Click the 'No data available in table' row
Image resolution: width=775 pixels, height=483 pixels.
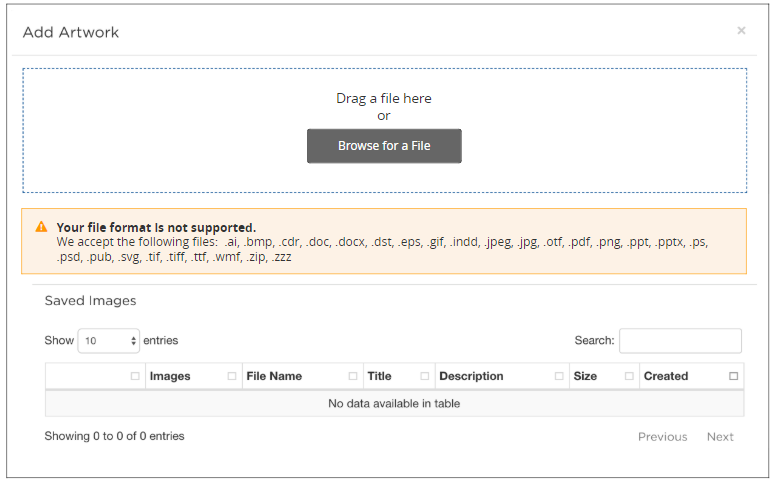point(394,404)
